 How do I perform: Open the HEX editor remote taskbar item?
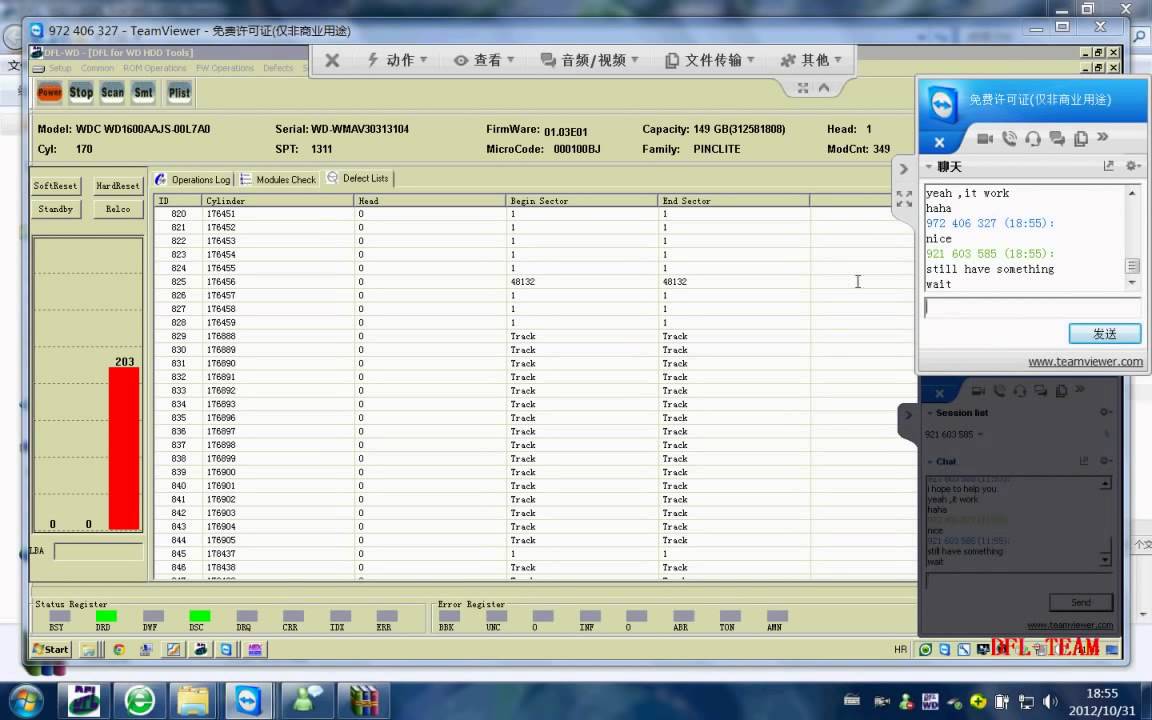(x=254, y=649)
